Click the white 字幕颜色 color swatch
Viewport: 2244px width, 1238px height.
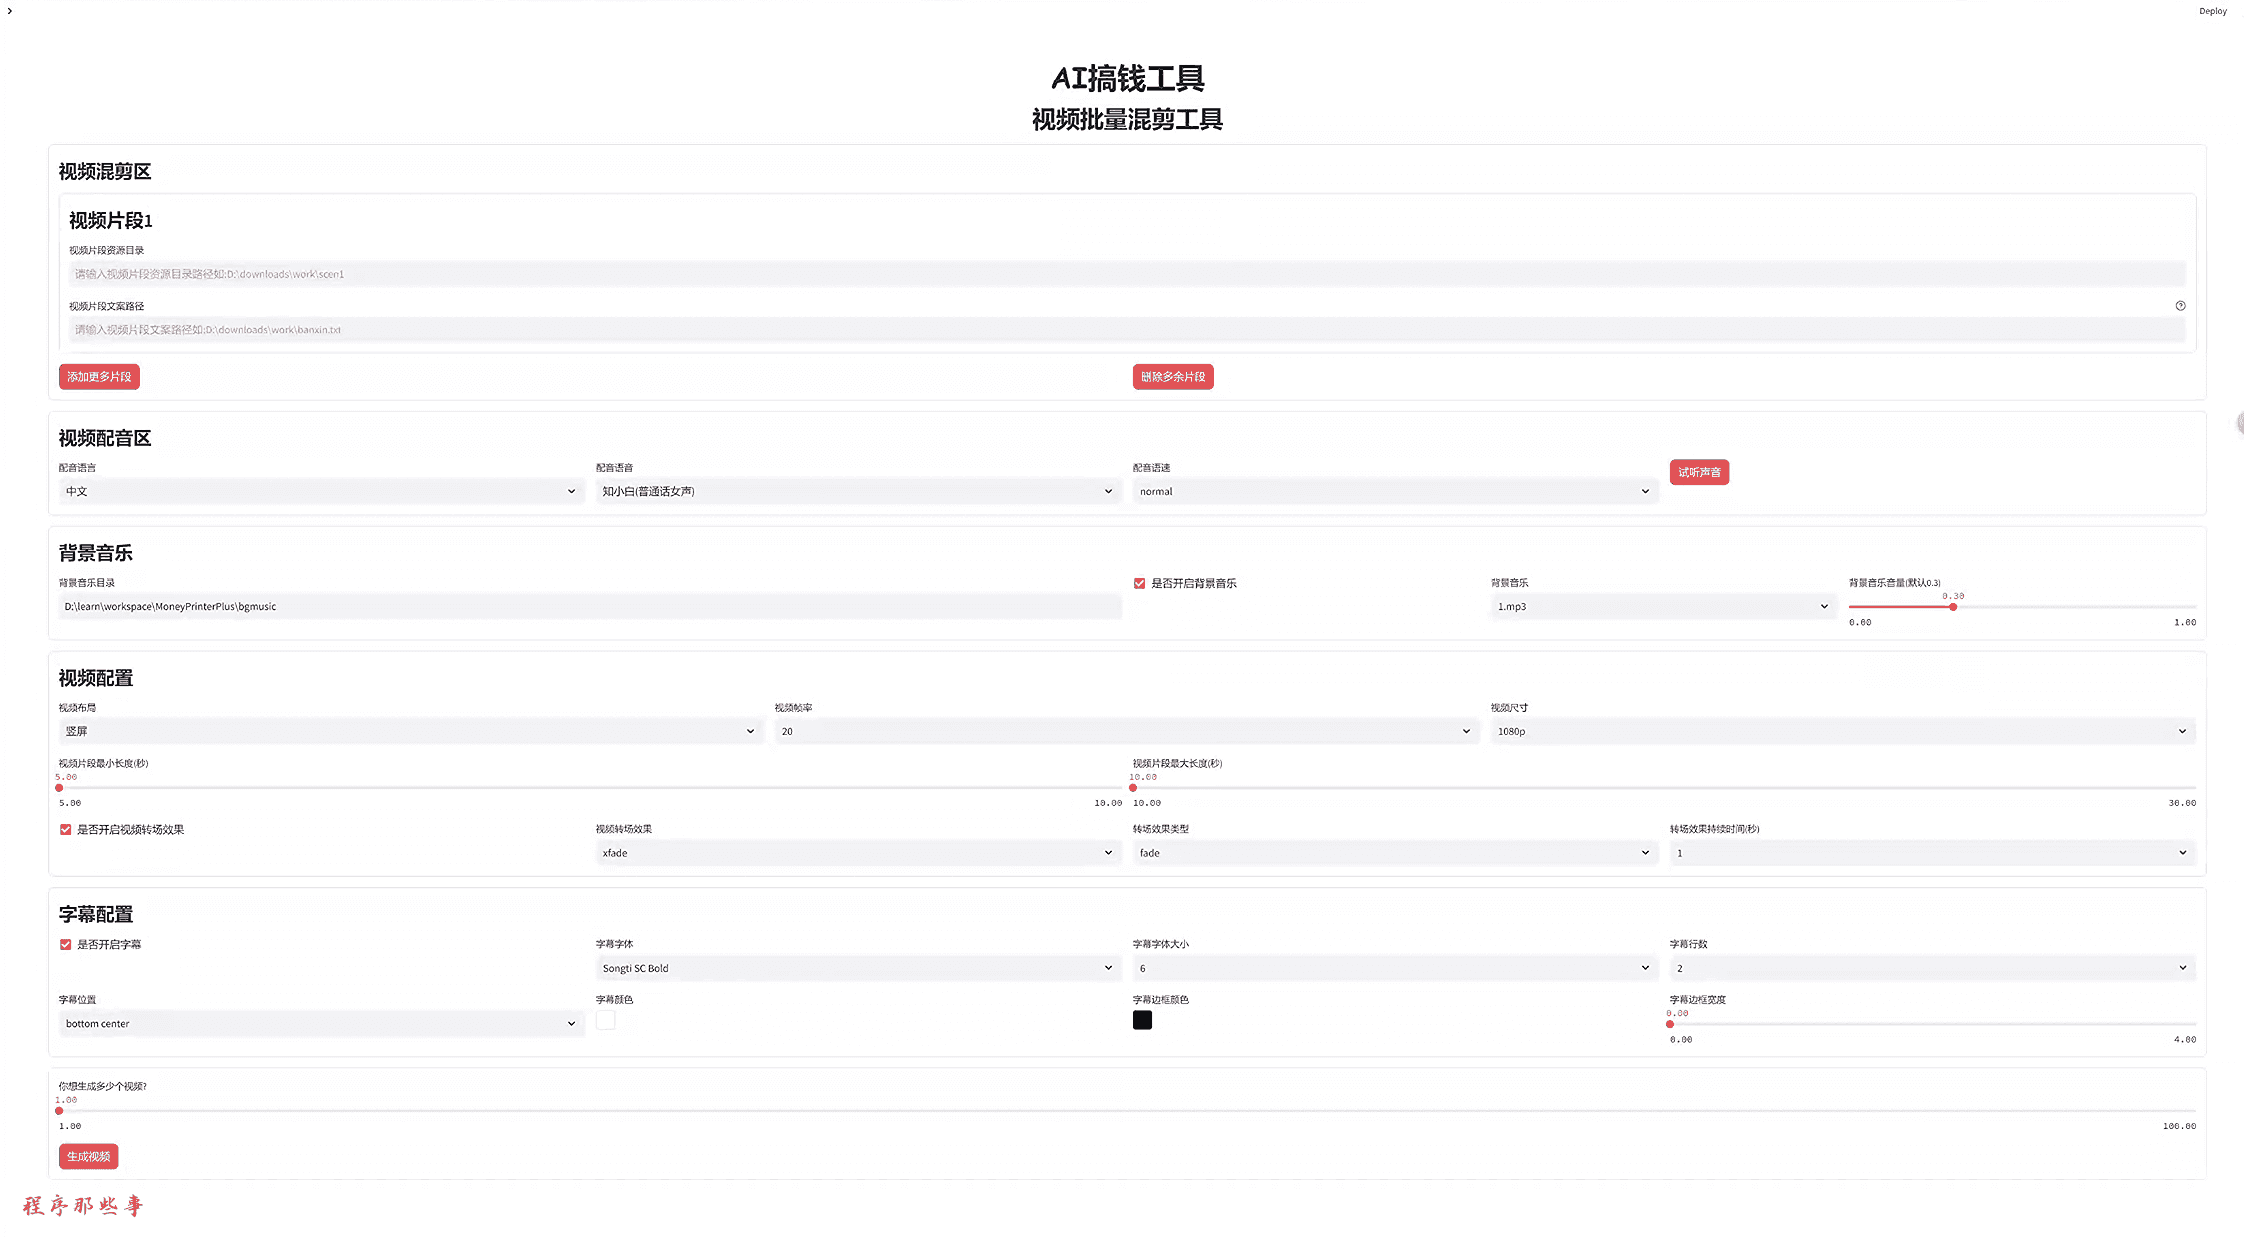click(606, 1020)
